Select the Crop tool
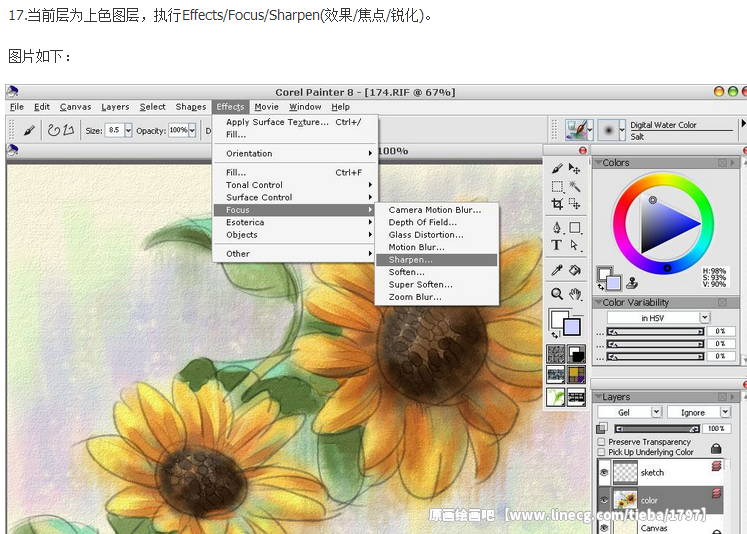This screenshot has width=747, height=534. point(557,204)
